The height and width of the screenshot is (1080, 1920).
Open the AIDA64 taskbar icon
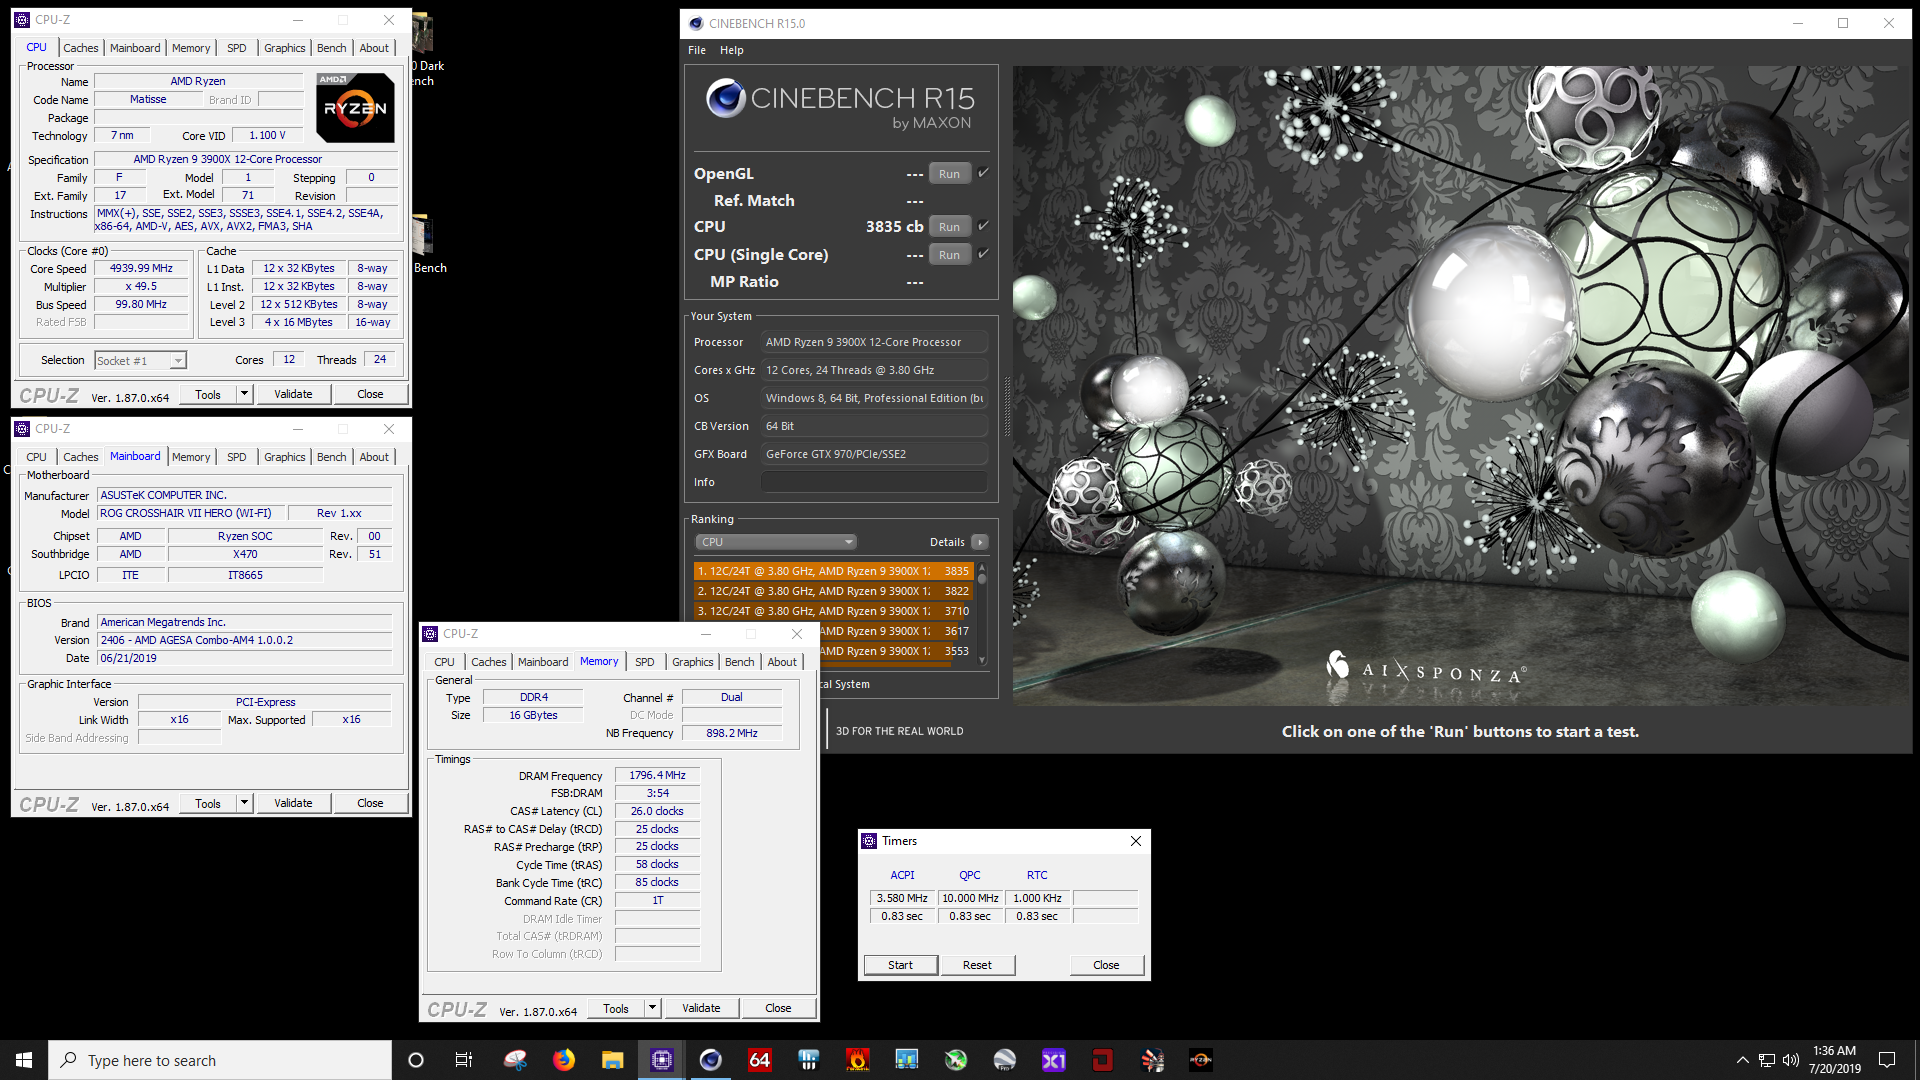[x=760, y=1060]
